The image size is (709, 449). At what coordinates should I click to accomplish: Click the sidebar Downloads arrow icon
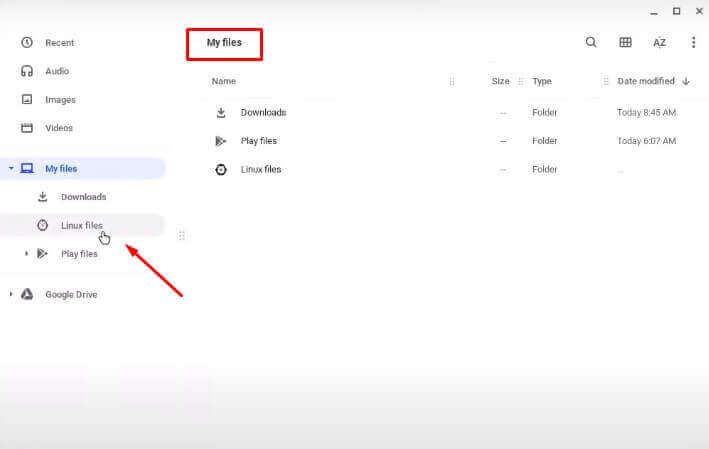(x=43, y=197)
